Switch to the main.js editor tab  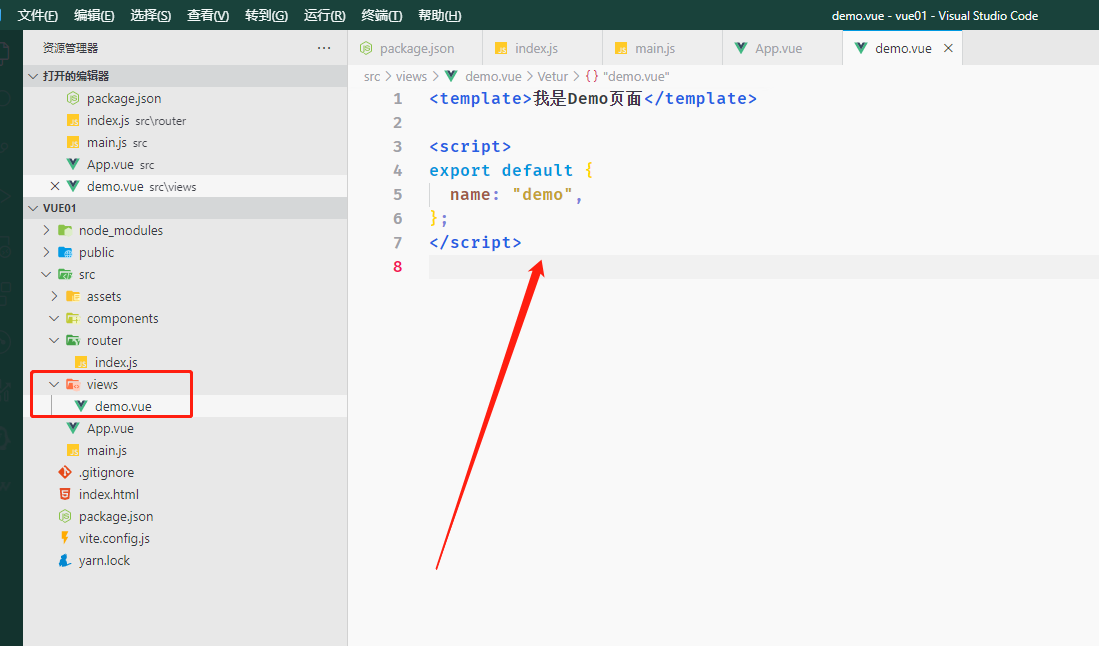(x=662, y=48)
